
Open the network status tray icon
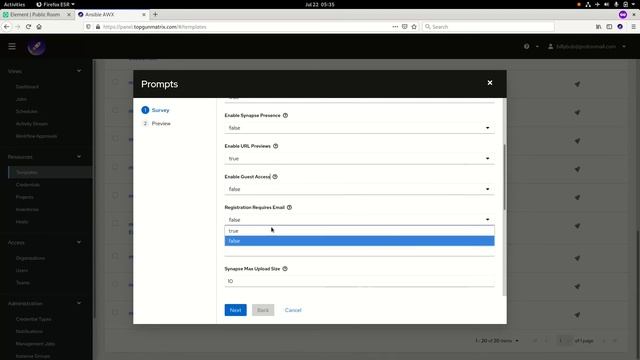coord(588,4)
